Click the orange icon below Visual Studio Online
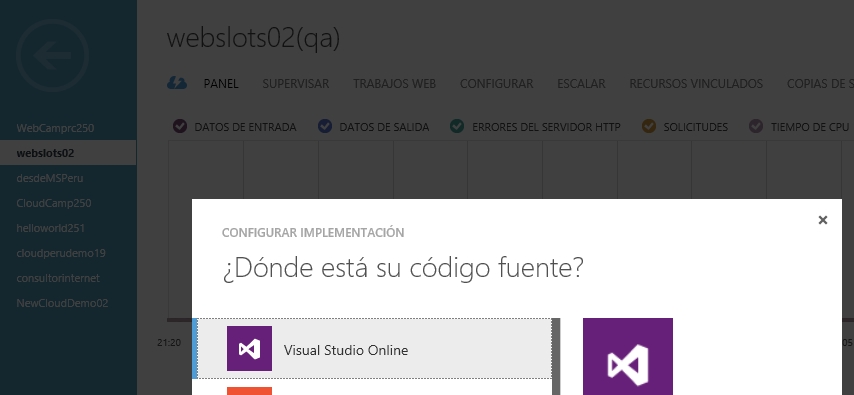854x395 pixels. 249,391
